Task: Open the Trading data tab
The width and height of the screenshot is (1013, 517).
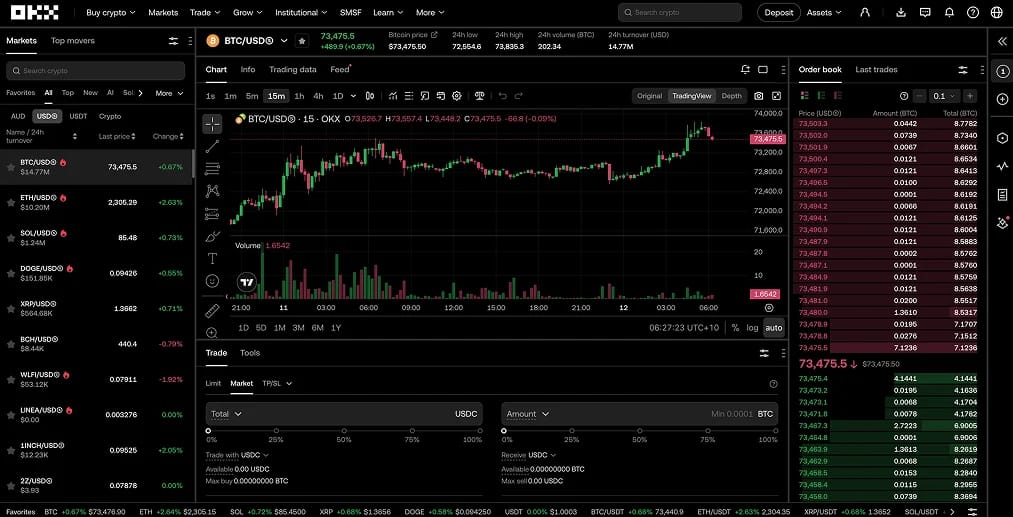Action: click(293, 69)
